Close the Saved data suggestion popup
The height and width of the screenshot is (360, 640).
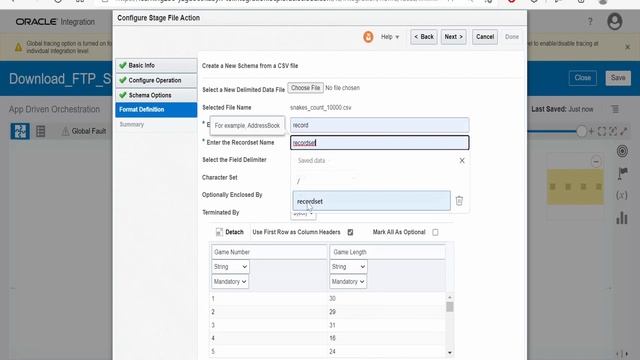pyautogui.click(x=462, y=160)
